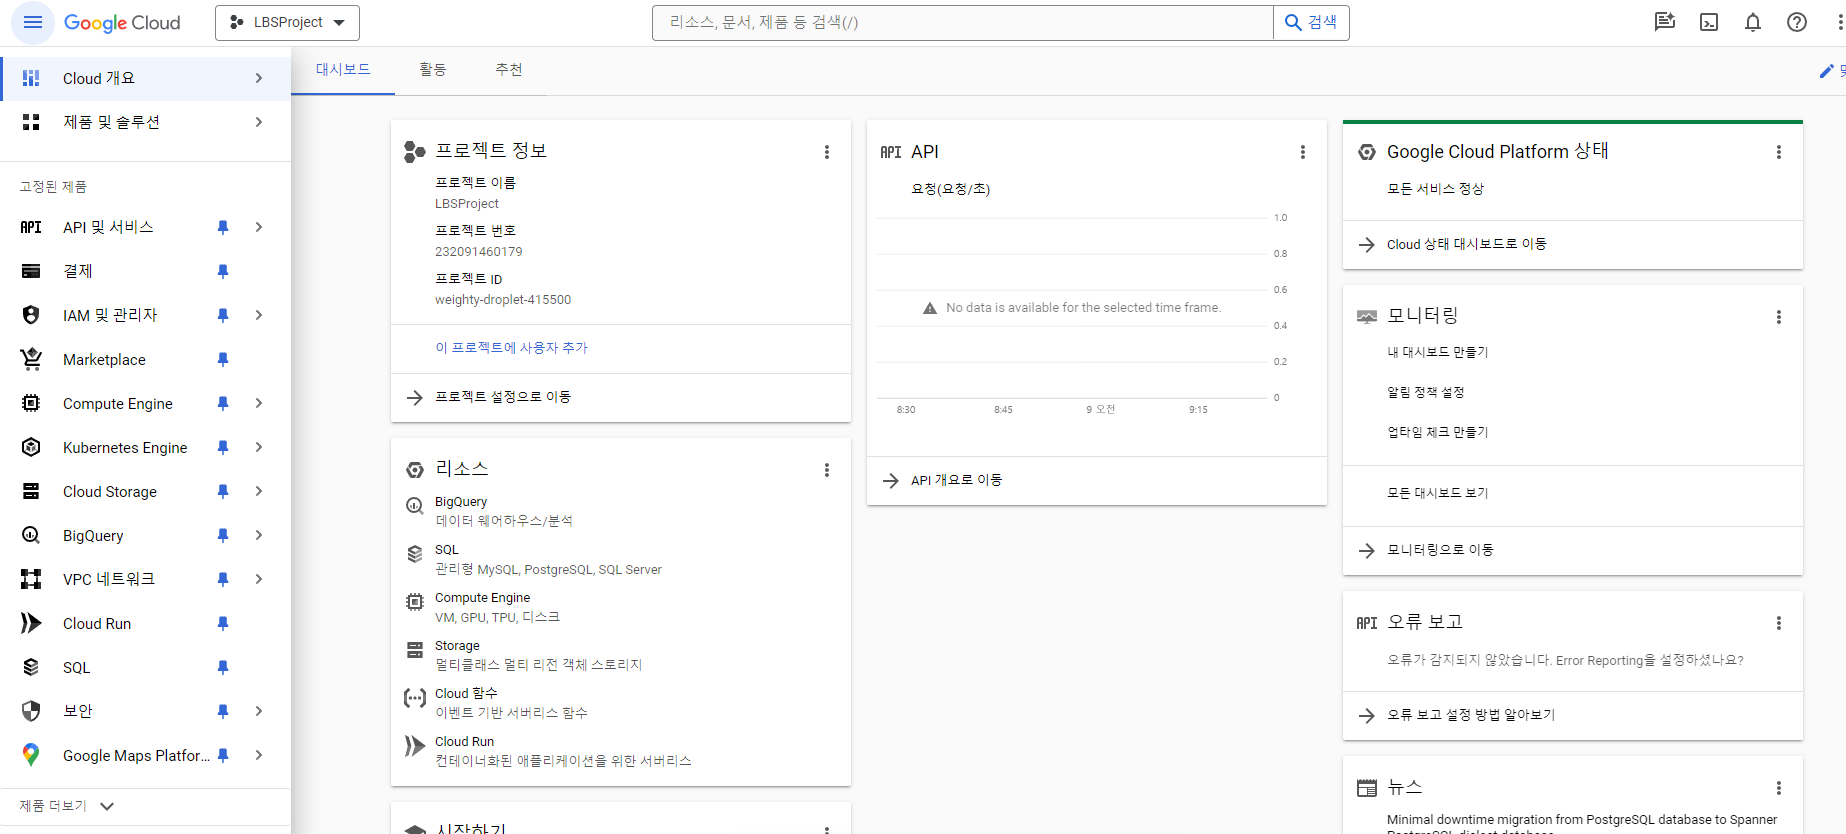
Task: Click the Compute Engine chip icon in 리소스
Action: [414, 602]
